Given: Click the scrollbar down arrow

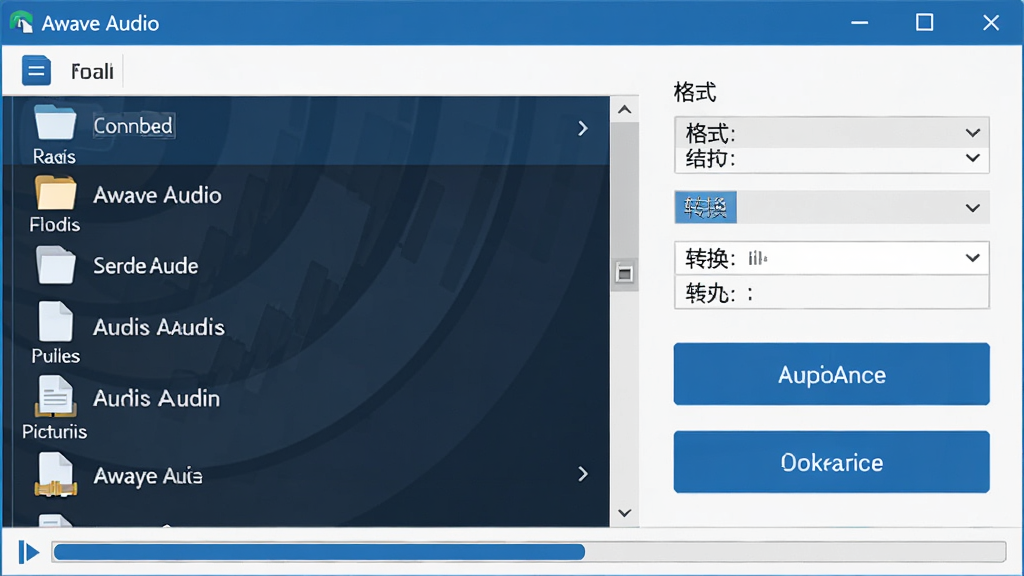Looking at the screenshot, I should click(624, 513).
